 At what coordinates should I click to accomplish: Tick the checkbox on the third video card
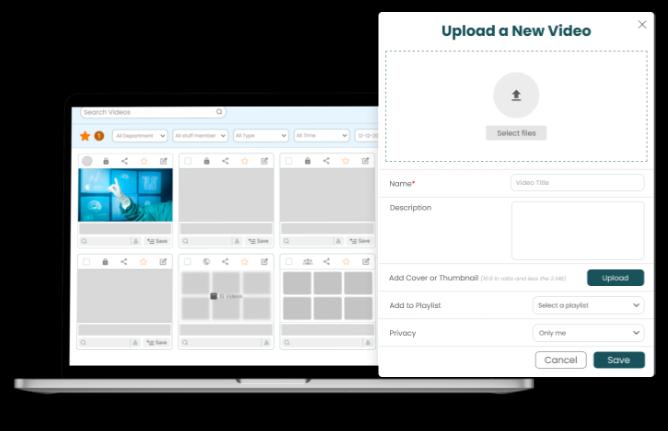(289, 161)
